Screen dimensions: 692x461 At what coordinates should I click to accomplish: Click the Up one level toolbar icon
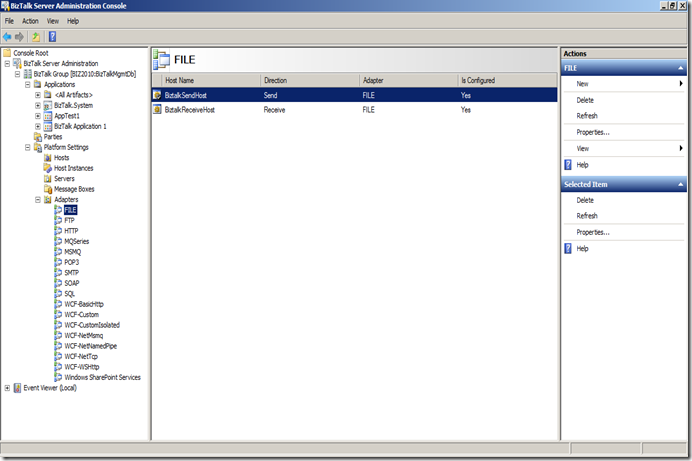(x=36, y=37)
